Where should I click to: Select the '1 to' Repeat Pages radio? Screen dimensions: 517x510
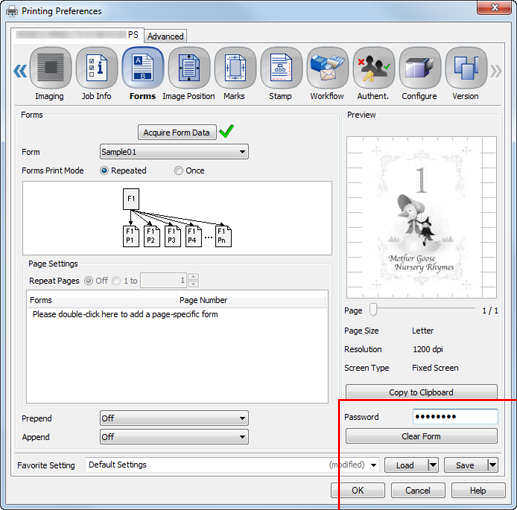point(116,281)
